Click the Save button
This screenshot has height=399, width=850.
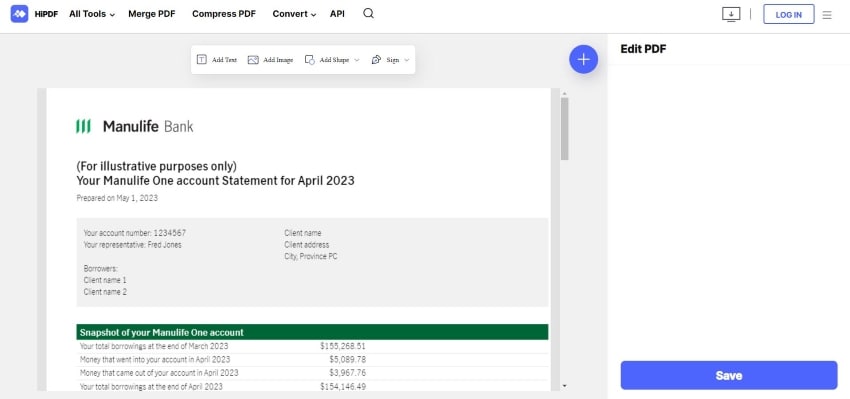729,375
